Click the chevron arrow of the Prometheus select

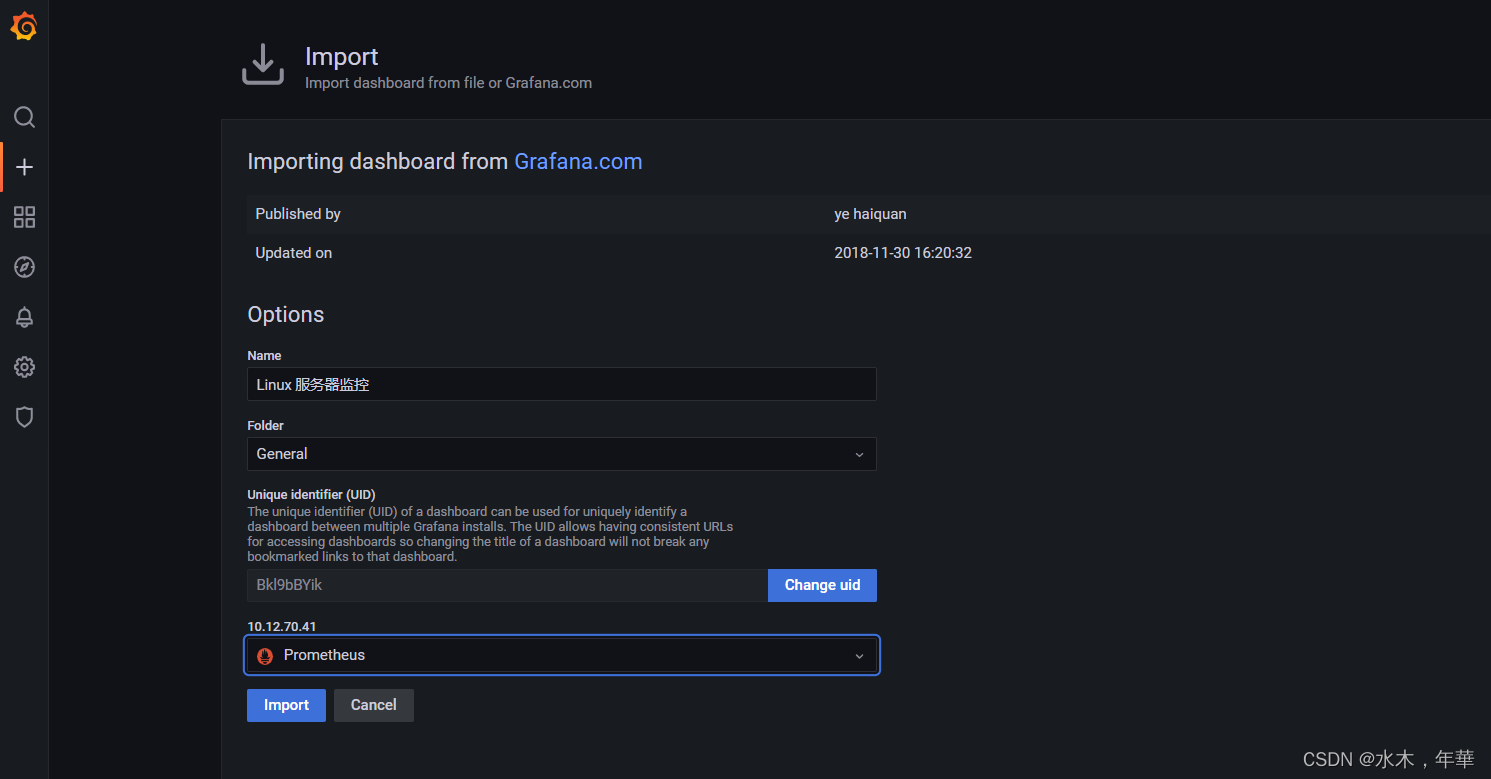click(859, 656)
